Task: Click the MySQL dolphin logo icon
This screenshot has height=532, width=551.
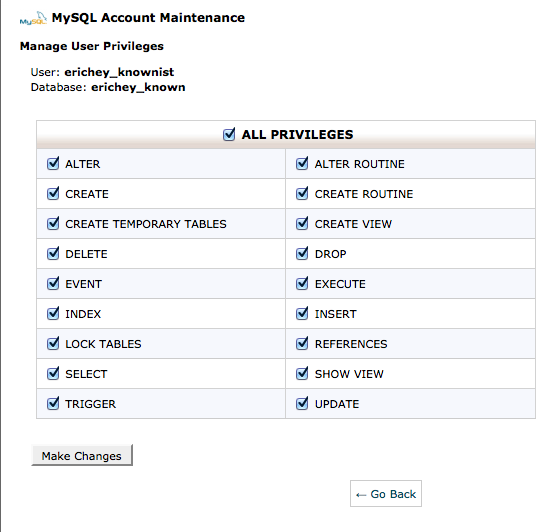Action: [33, 18]
